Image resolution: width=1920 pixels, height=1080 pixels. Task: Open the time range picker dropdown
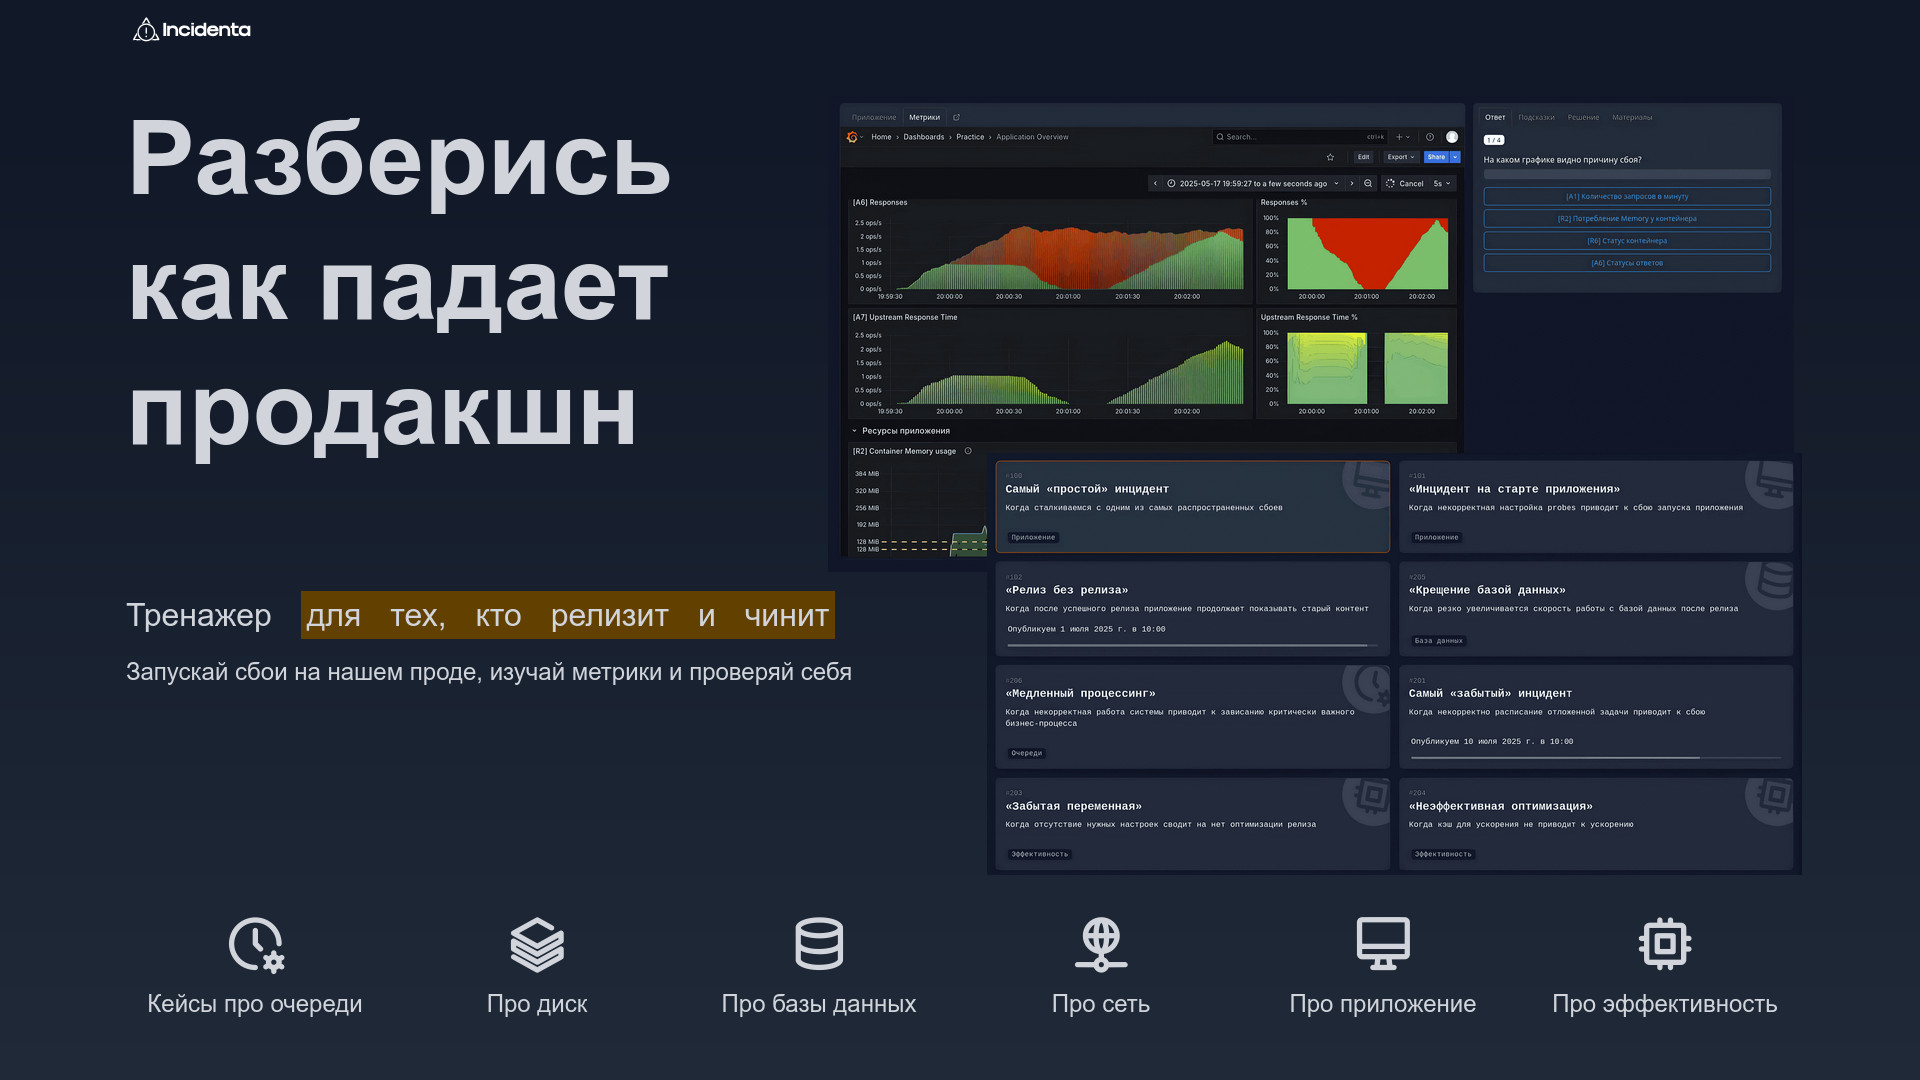(1253, 184)
